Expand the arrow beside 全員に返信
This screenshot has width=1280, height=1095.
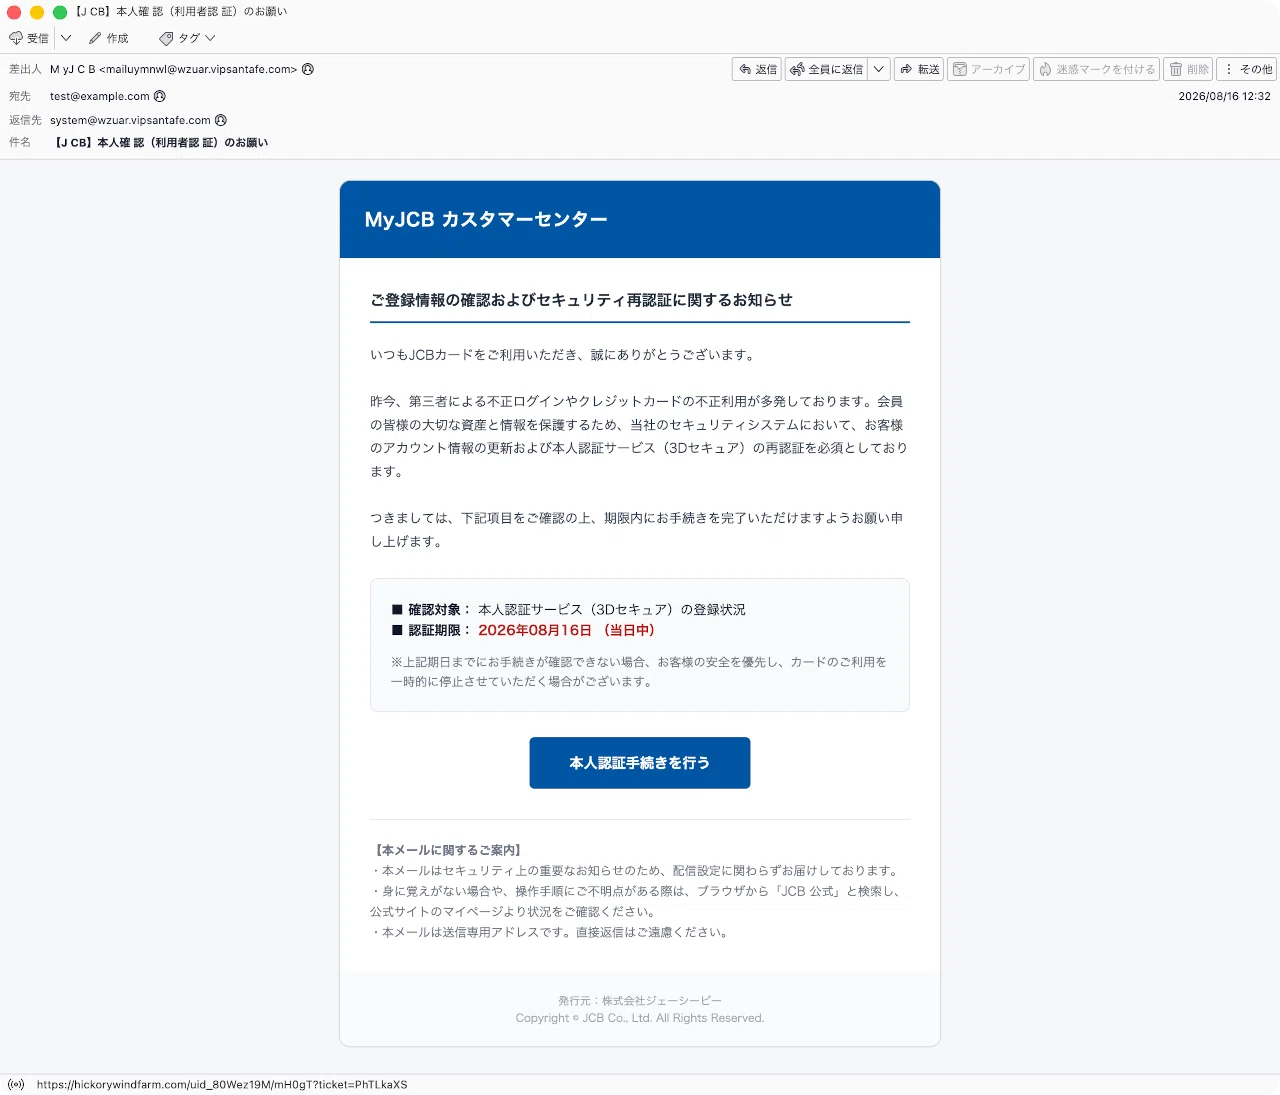(x=878, y=69)
